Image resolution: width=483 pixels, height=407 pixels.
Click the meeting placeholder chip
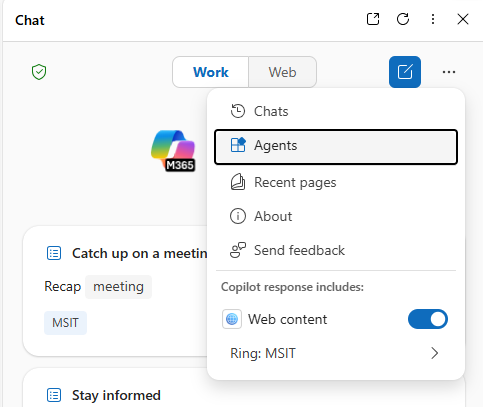point(118,287)
